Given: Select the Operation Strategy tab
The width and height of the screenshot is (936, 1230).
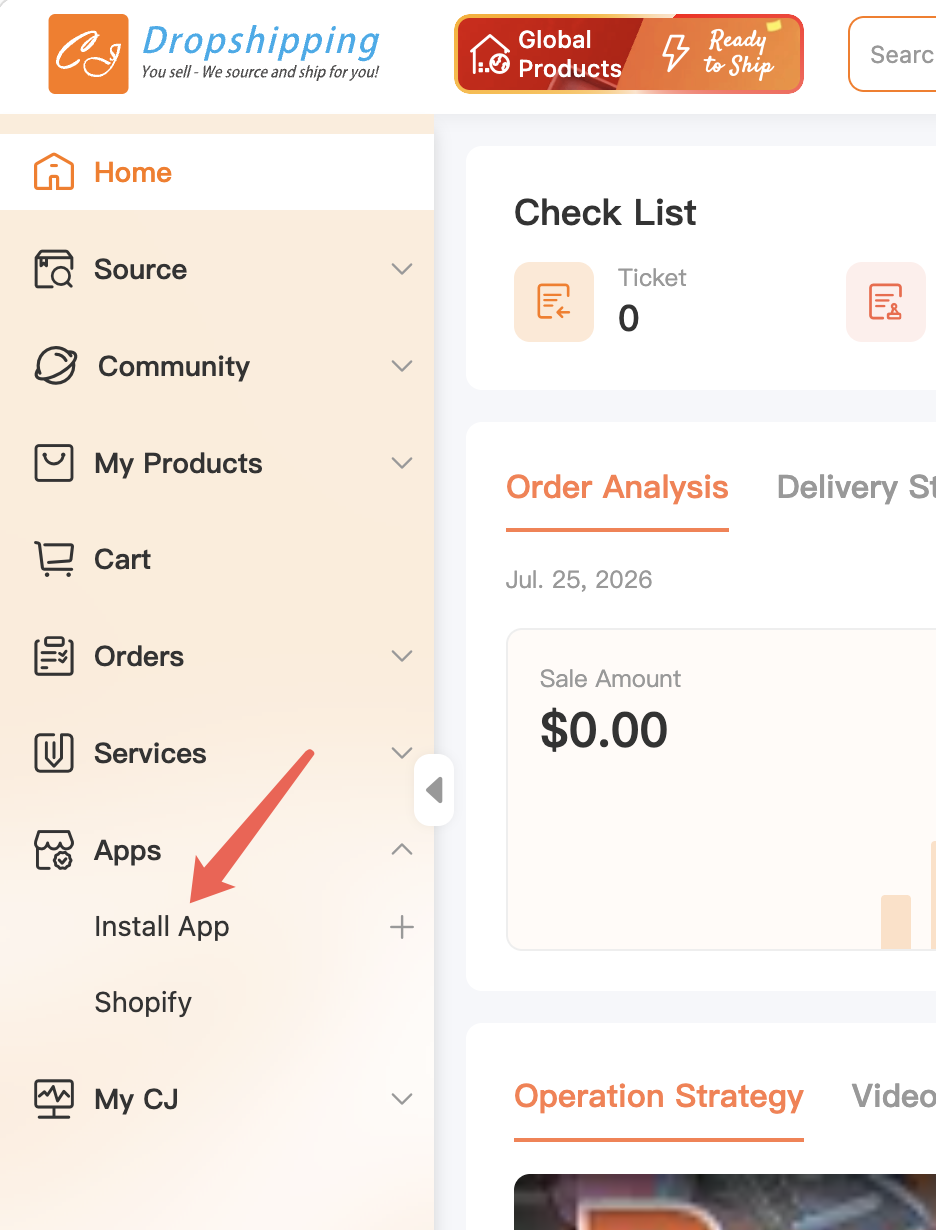Looking at the screenshot, I should pos(659,1096).
